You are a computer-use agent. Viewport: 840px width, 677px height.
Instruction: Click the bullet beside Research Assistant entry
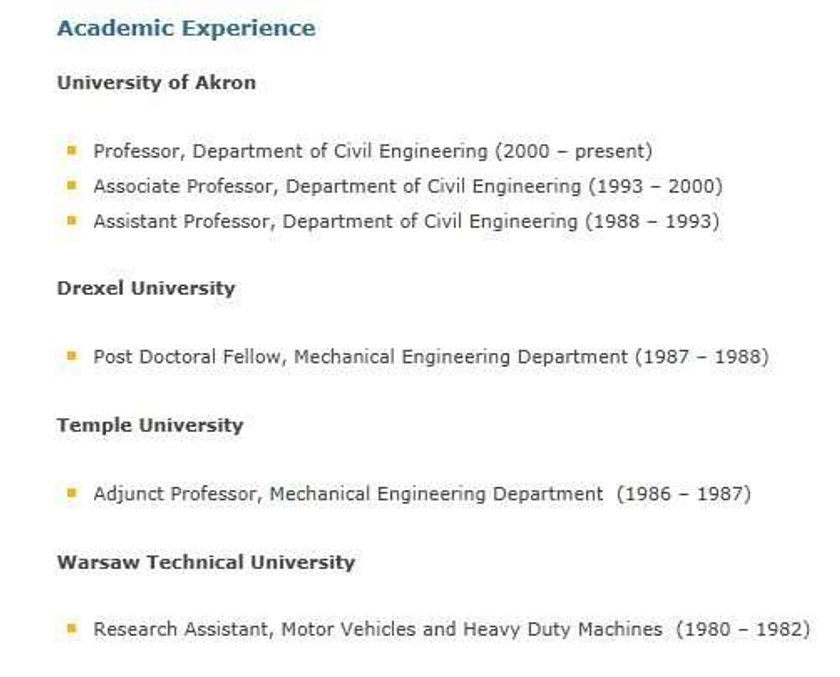point(72,628)
